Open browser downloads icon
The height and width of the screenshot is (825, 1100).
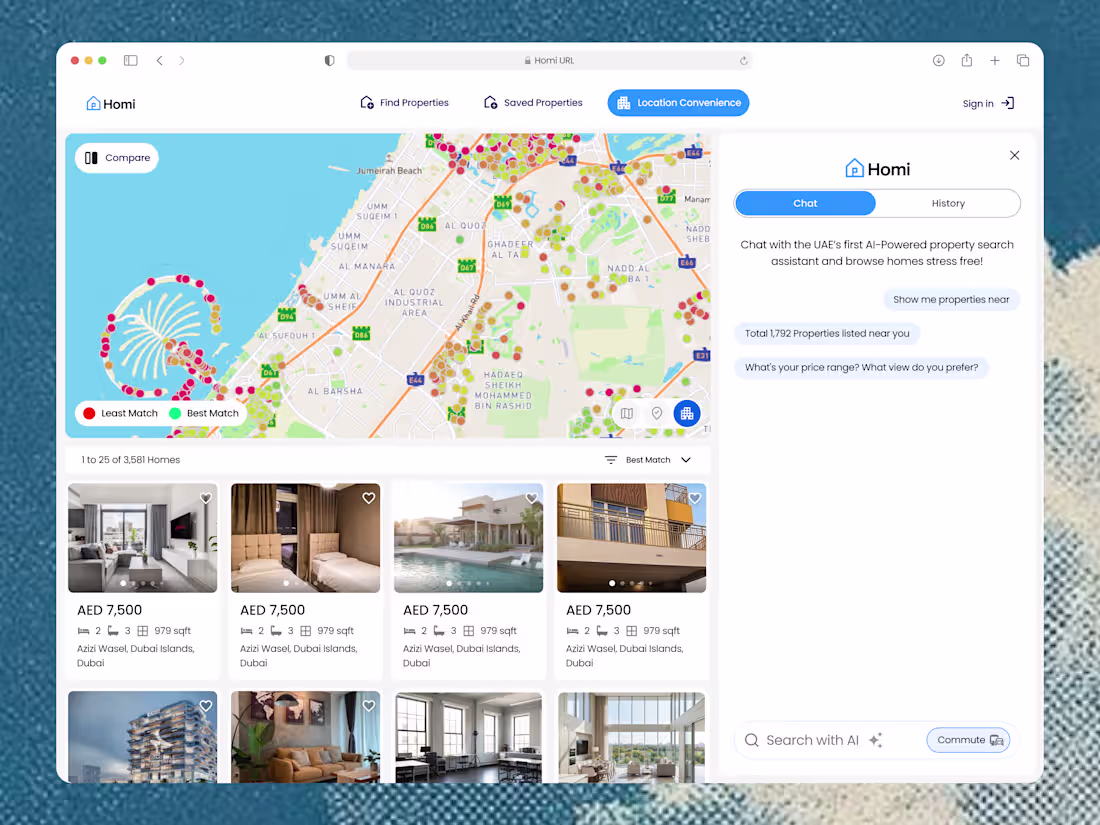point(939,60)
